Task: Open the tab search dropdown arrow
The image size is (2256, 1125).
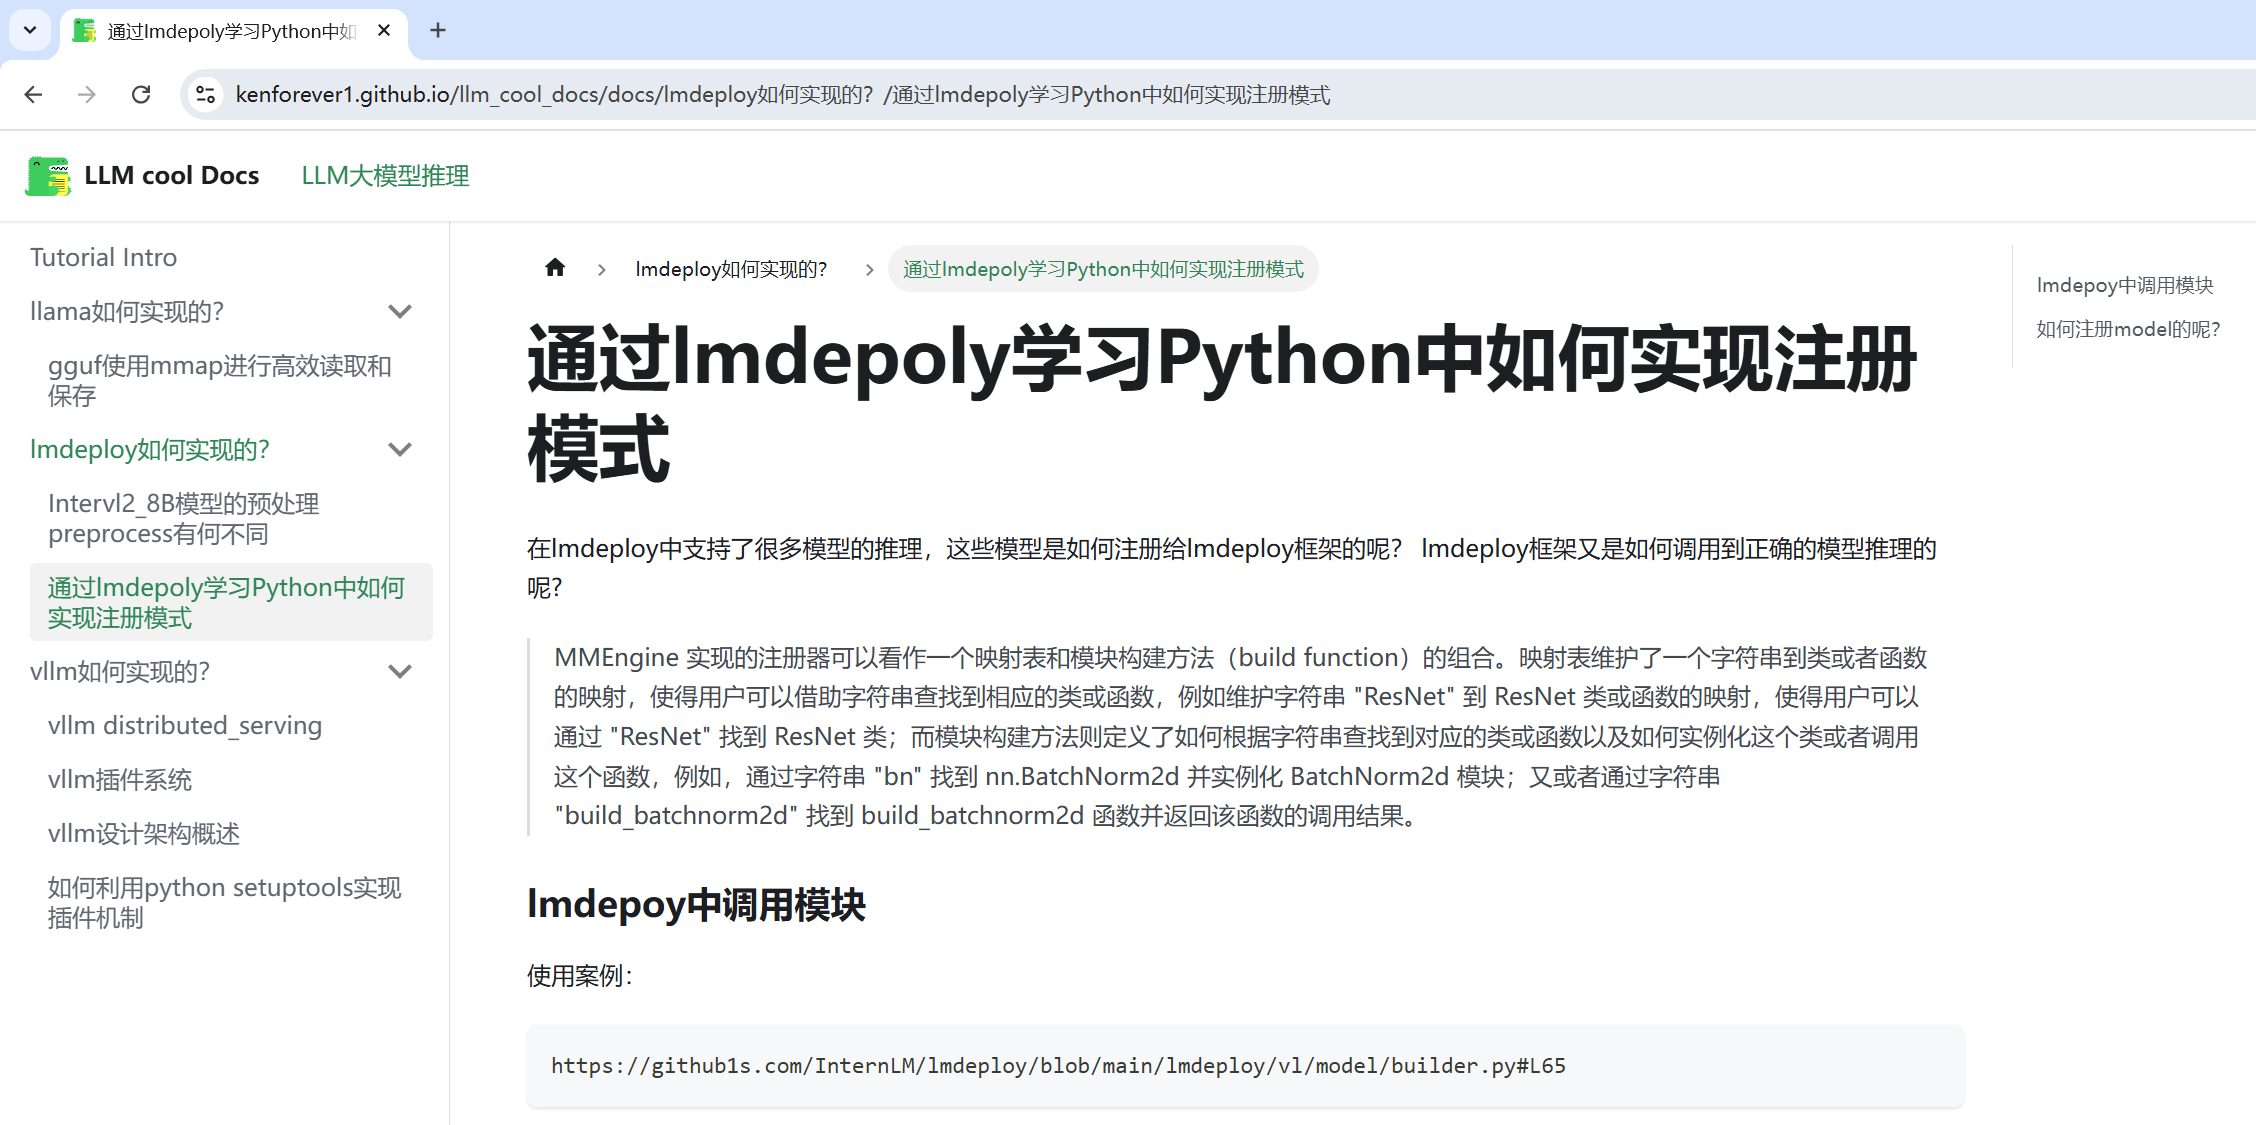Action: (x=30, y=30)
